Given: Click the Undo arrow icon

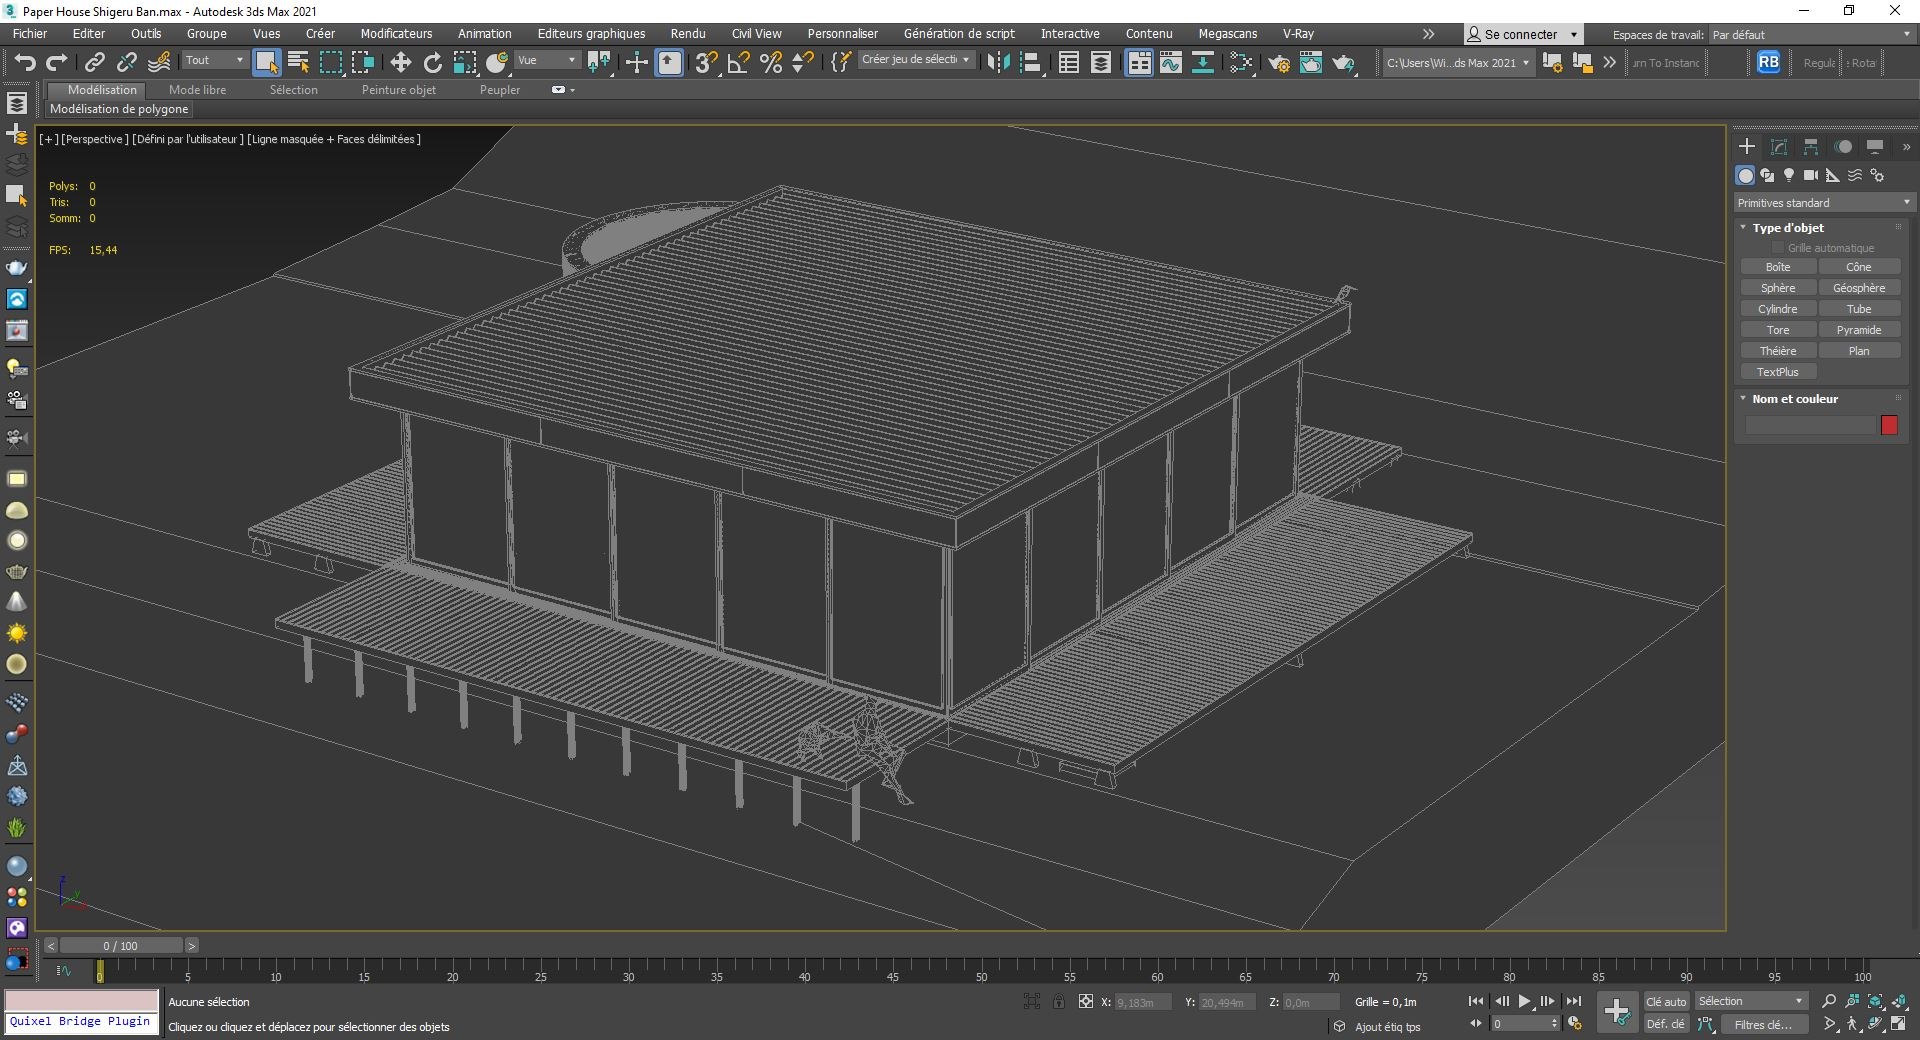Looking at the screenshot, I should point(24,63).
